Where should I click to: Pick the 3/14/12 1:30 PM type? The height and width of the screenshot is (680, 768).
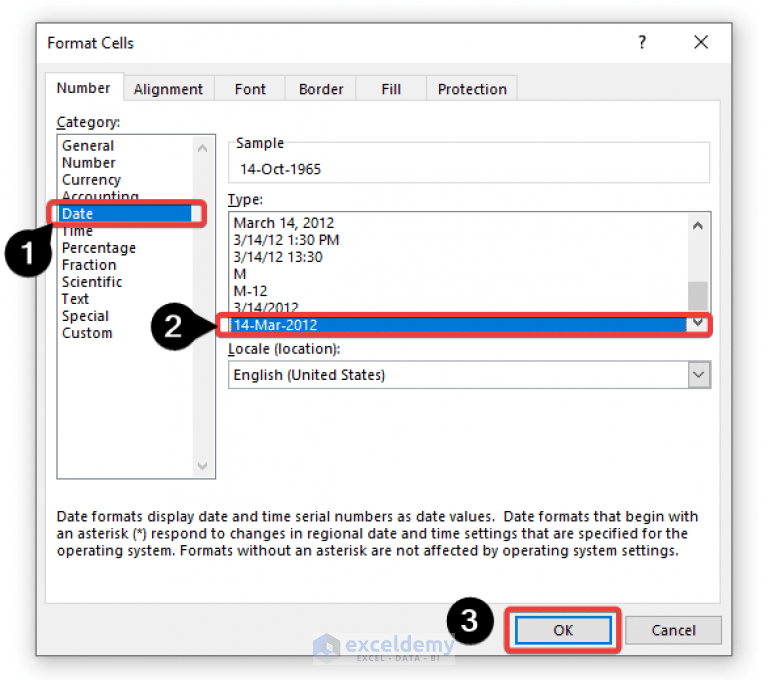286,240
